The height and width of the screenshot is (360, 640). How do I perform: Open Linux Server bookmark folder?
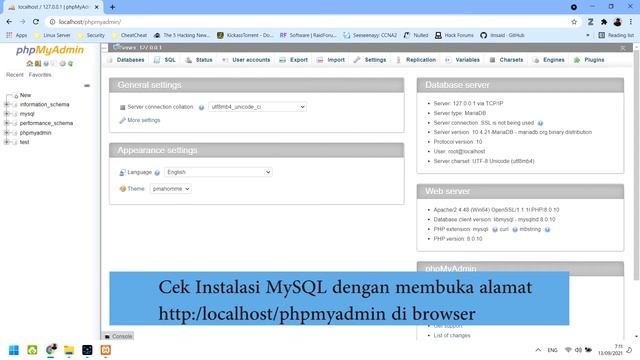[52, 36]
